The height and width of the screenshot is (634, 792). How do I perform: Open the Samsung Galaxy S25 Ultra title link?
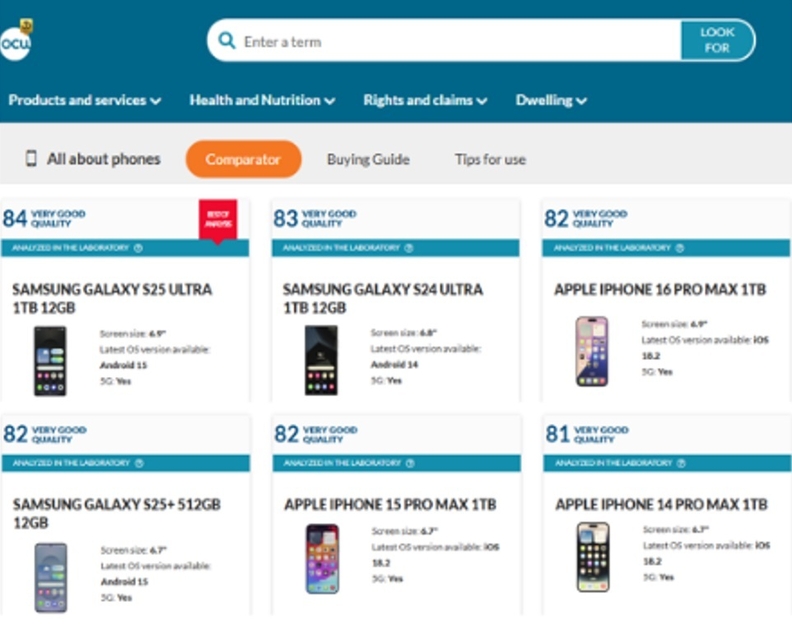pos(112,299)
